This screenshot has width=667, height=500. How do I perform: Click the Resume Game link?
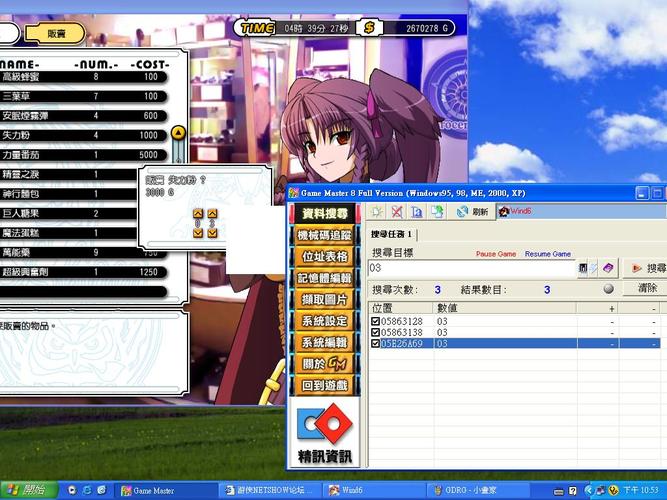(x=547, y=254)
